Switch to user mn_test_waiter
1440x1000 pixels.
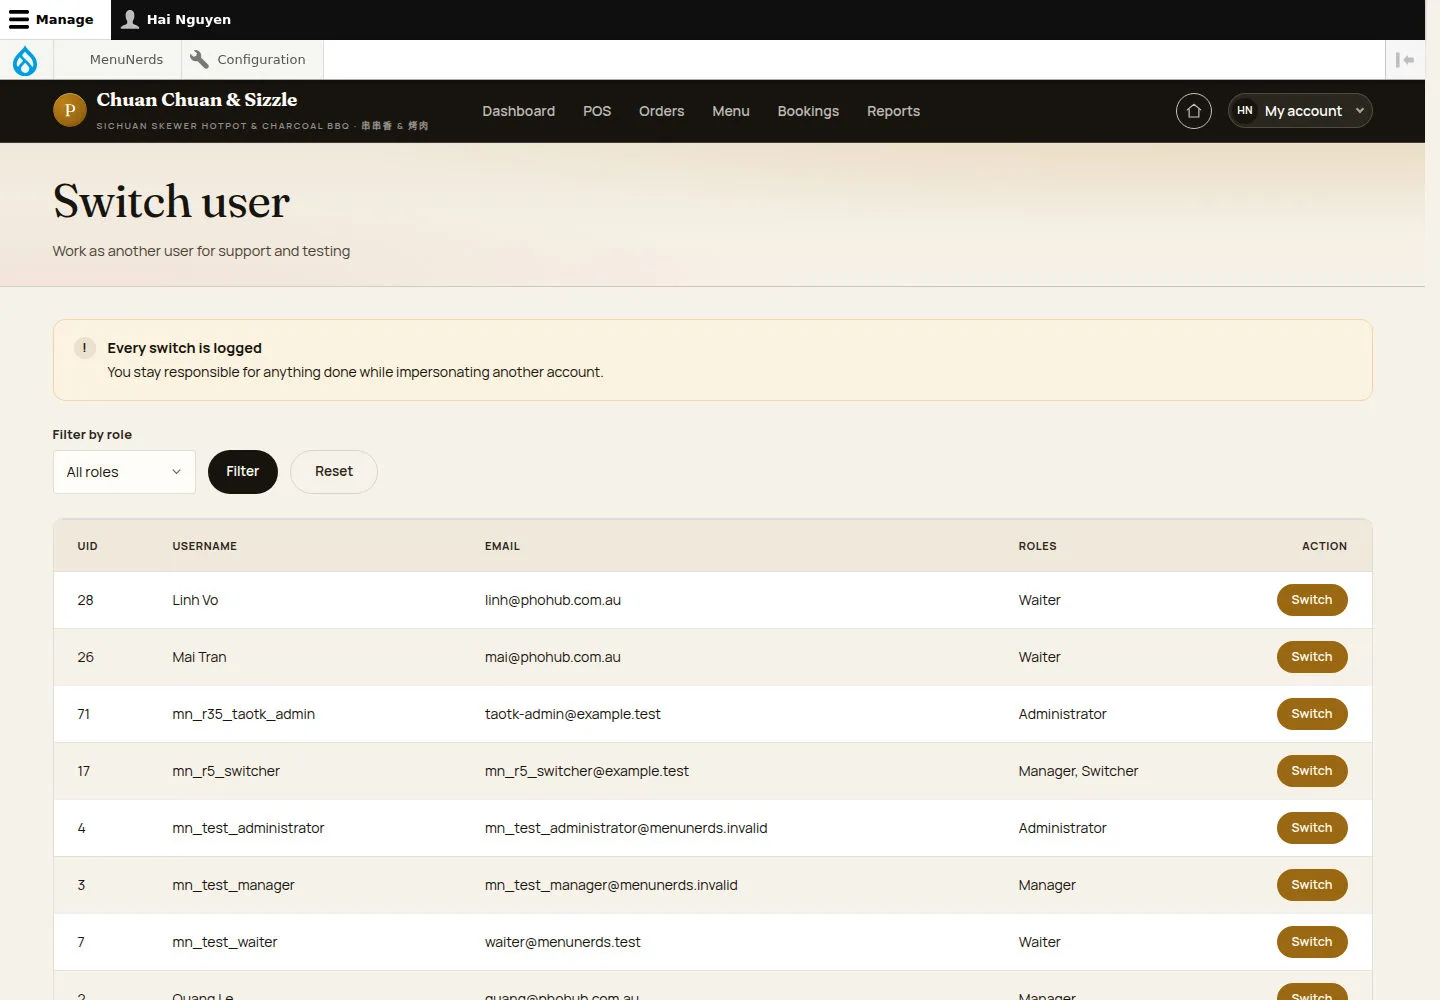pos(1312,942)
